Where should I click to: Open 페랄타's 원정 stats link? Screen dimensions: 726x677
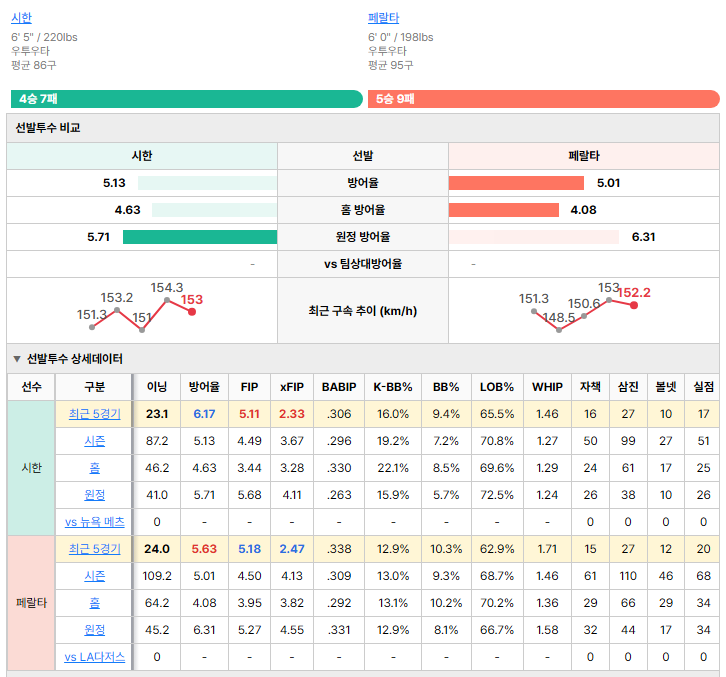94,630
